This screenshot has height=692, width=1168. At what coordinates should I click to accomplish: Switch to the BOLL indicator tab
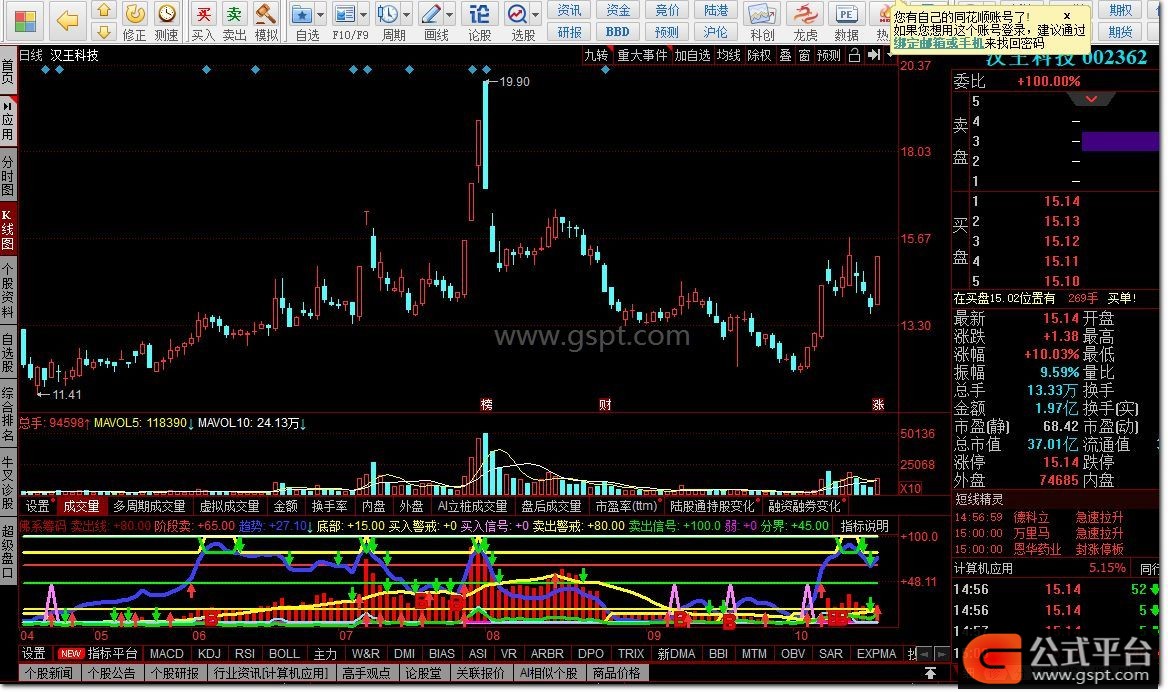[x=284, y=654]
